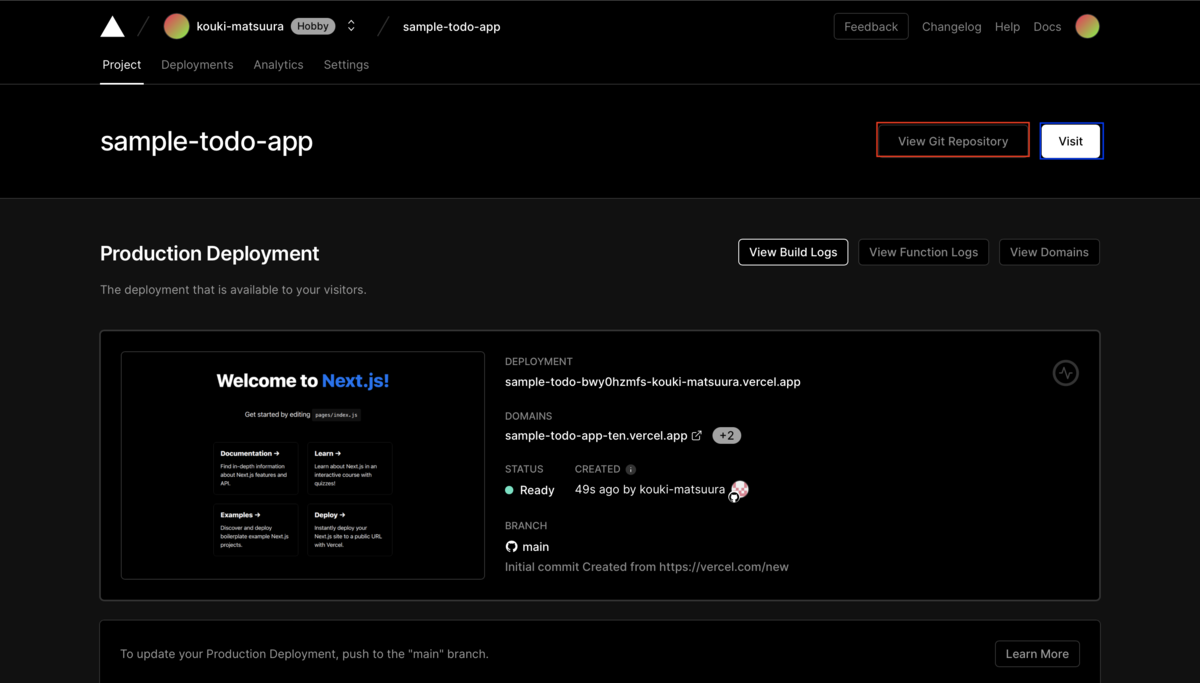Click the activity pulse icon in deployment card
The height and width of the screenshot is (683, 1200).
point(1066,373)
